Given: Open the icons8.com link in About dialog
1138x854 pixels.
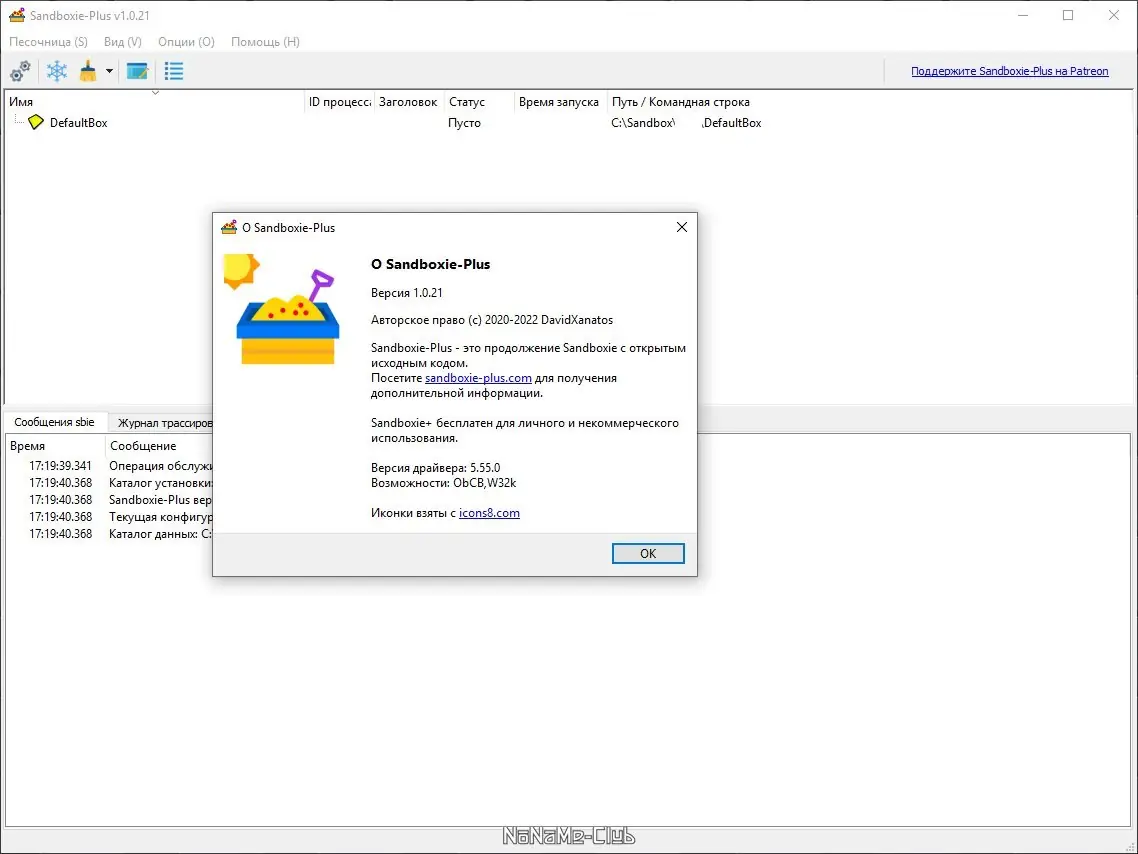Looking at the screenshot, I should [x=489, y=513].
